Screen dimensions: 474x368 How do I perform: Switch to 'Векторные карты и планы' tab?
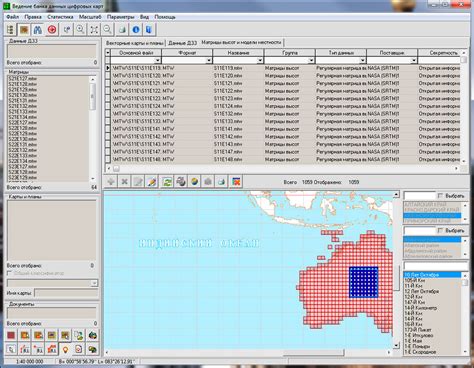(x=135, y=43)
